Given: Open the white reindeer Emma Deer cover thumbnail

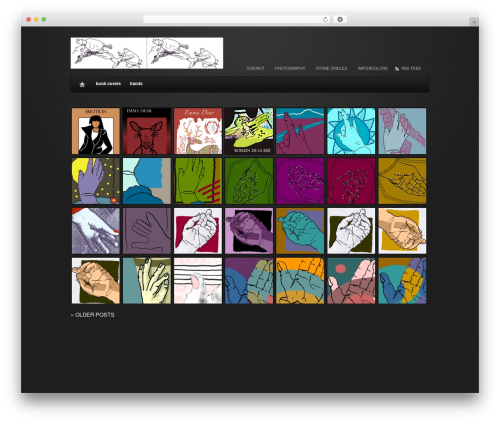Looking at the screenshot, I should pyautogui.click(x=198, y=131).
